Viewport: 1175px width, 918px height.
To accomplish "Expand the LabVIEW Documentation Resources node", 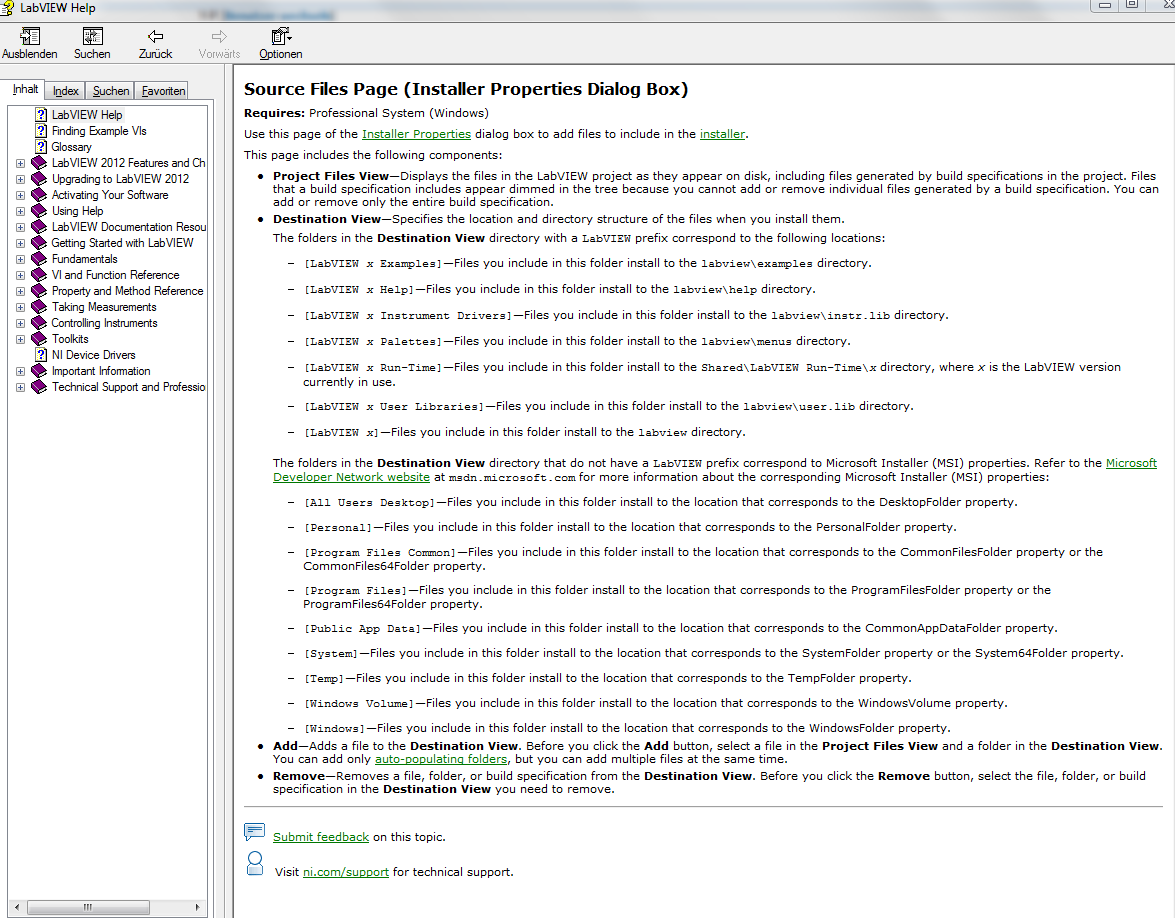I will (20, 227).
